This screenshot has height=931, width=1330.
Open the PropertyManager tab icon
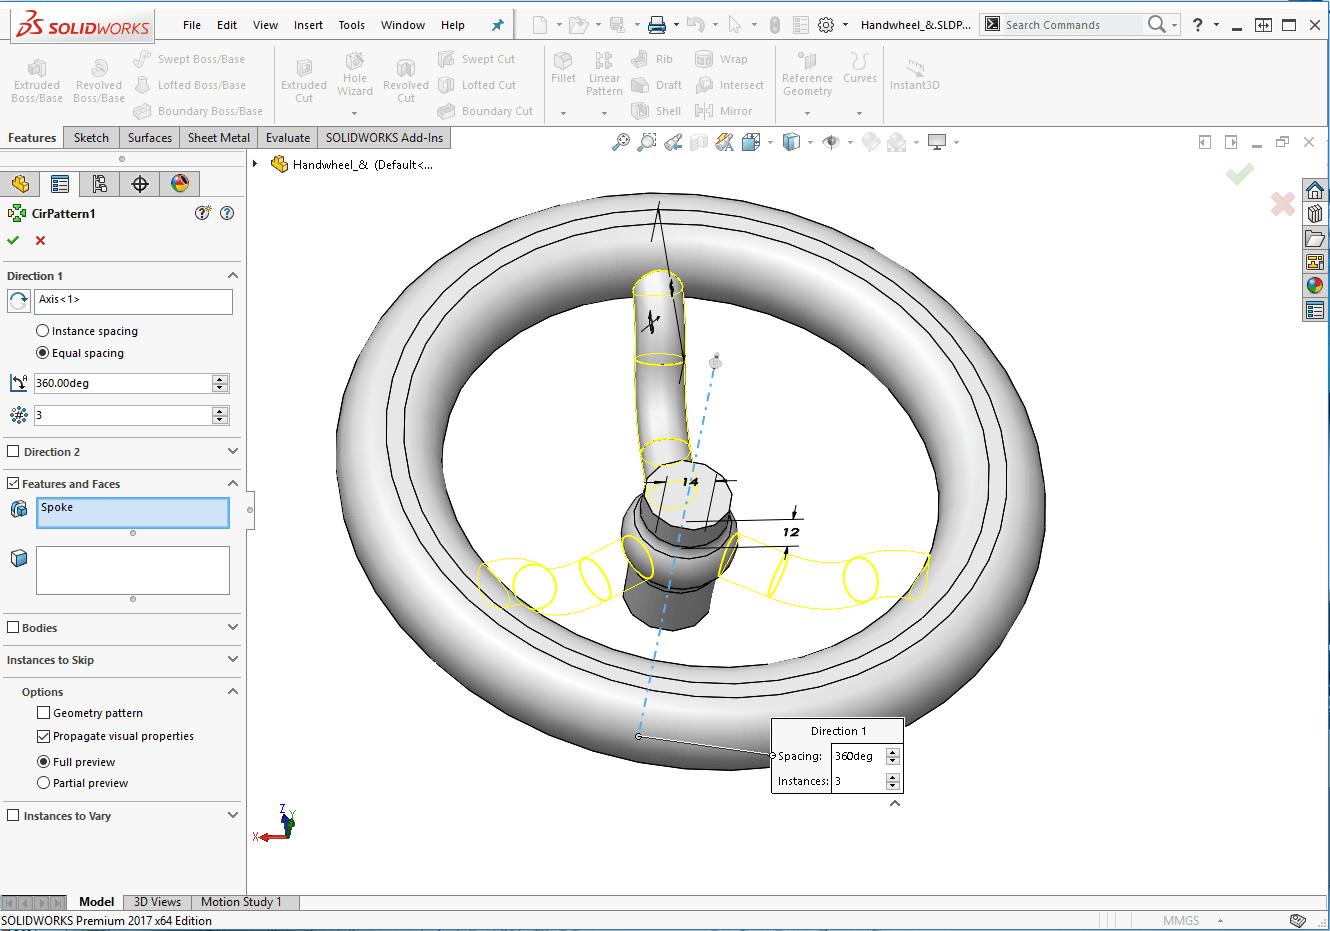pos(60,184)
